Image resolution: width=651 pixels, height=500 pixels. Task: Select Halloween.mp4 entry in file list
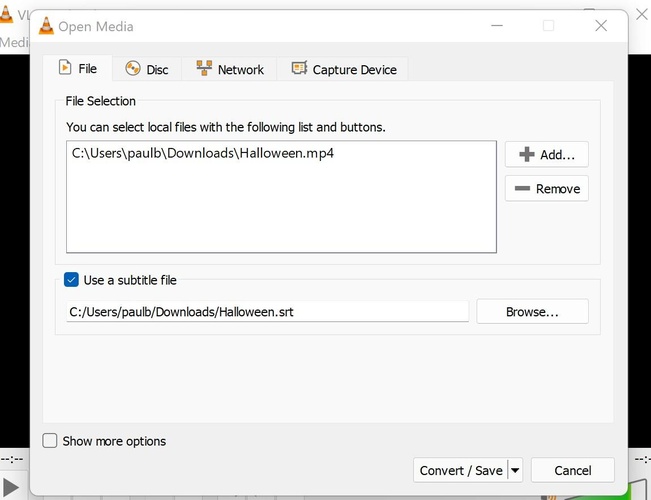click(203, 153)
